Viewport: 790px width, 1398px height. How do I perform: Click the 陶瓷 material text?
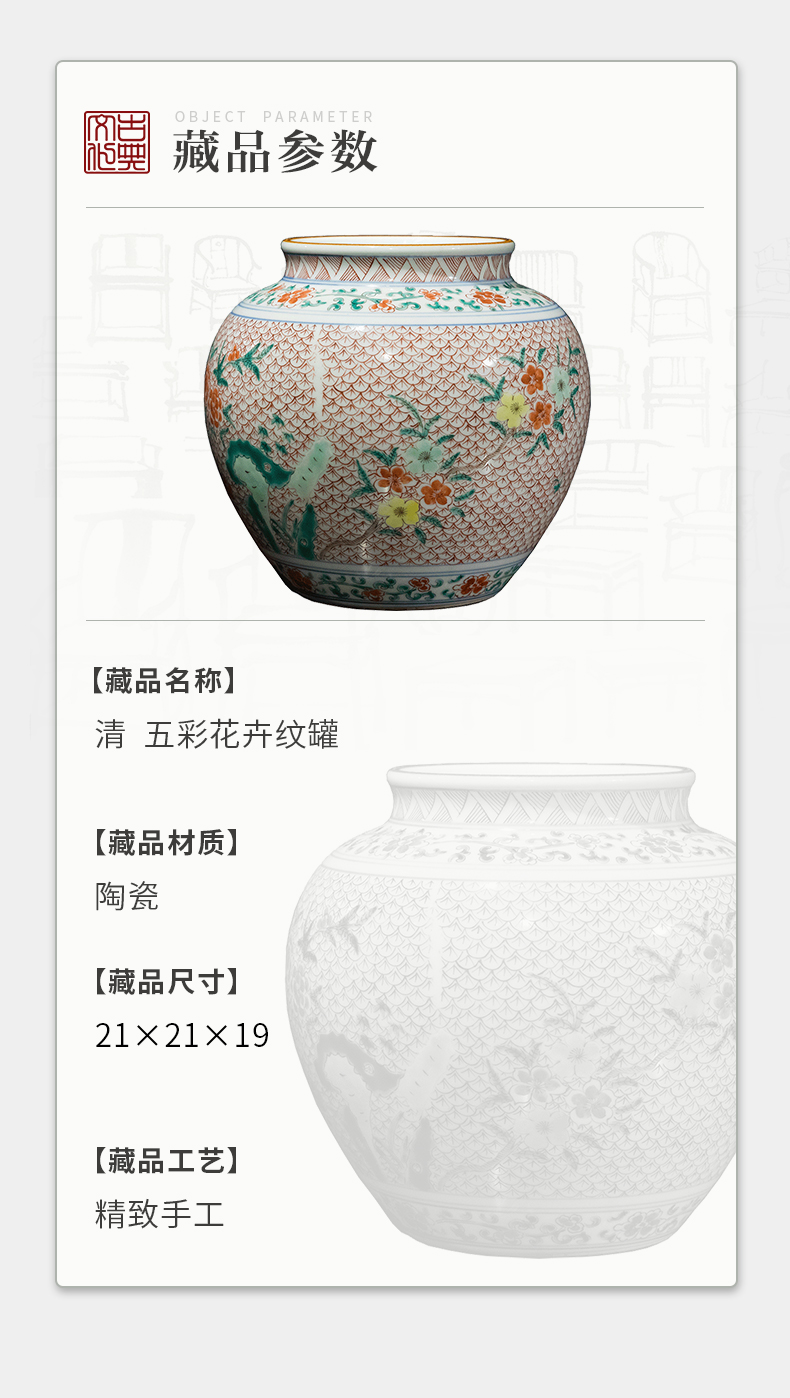coord(127,896)
